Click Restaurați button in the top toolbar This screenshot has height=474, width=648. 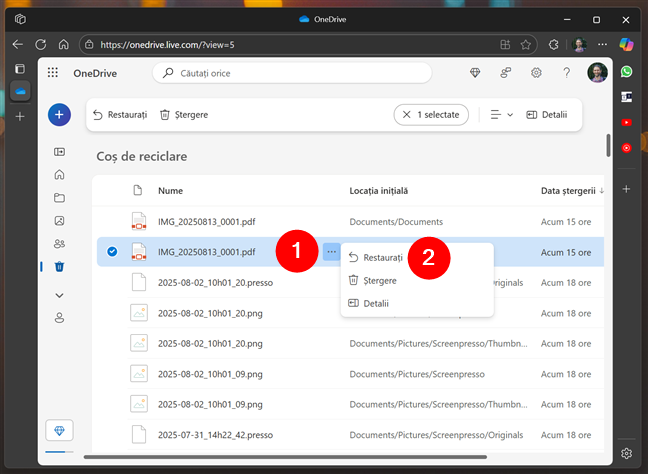click(x=119, y=115)
